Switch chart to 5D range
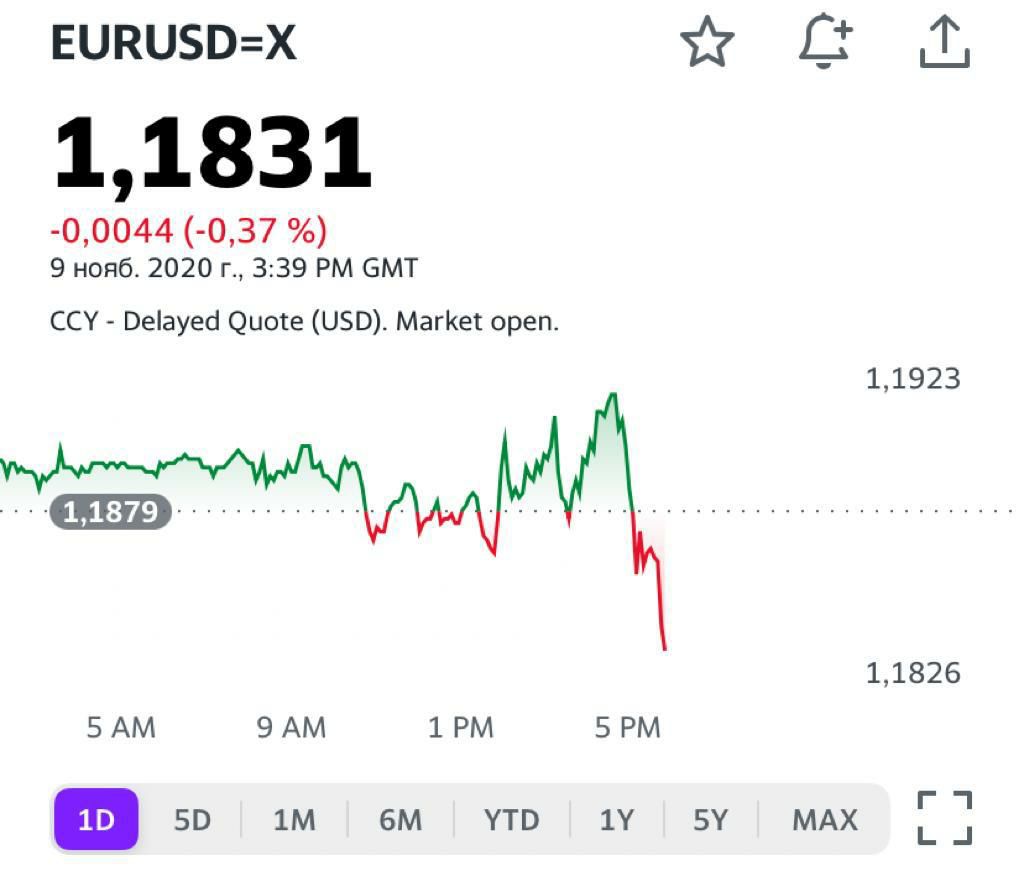1024x881 pixels. coord(192,820)
